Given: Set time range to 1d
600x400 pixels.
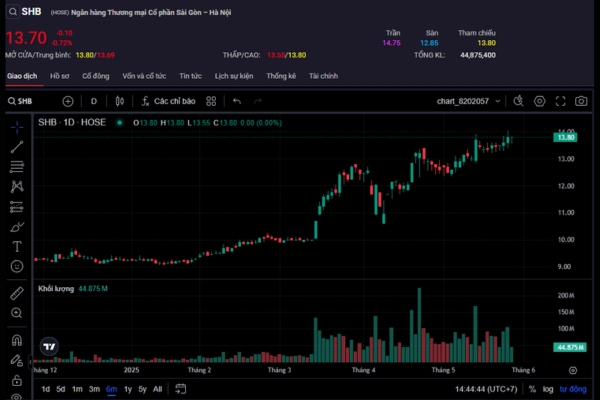Looking at the screenshot, I should pyautogui.click(x=46, y=389).
